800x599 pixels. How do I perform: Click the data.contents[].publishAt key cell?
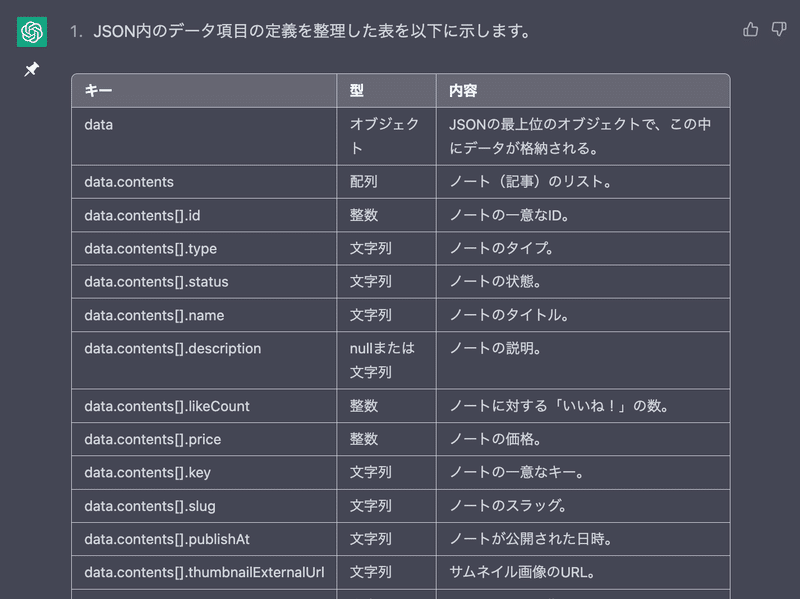(x=204, y=539)
